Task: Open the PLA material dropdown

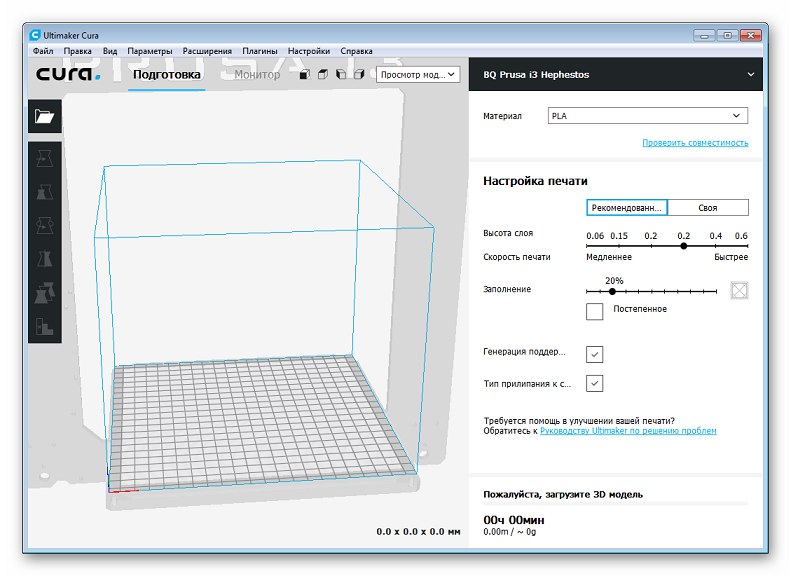Action: [x=648, y=116]
